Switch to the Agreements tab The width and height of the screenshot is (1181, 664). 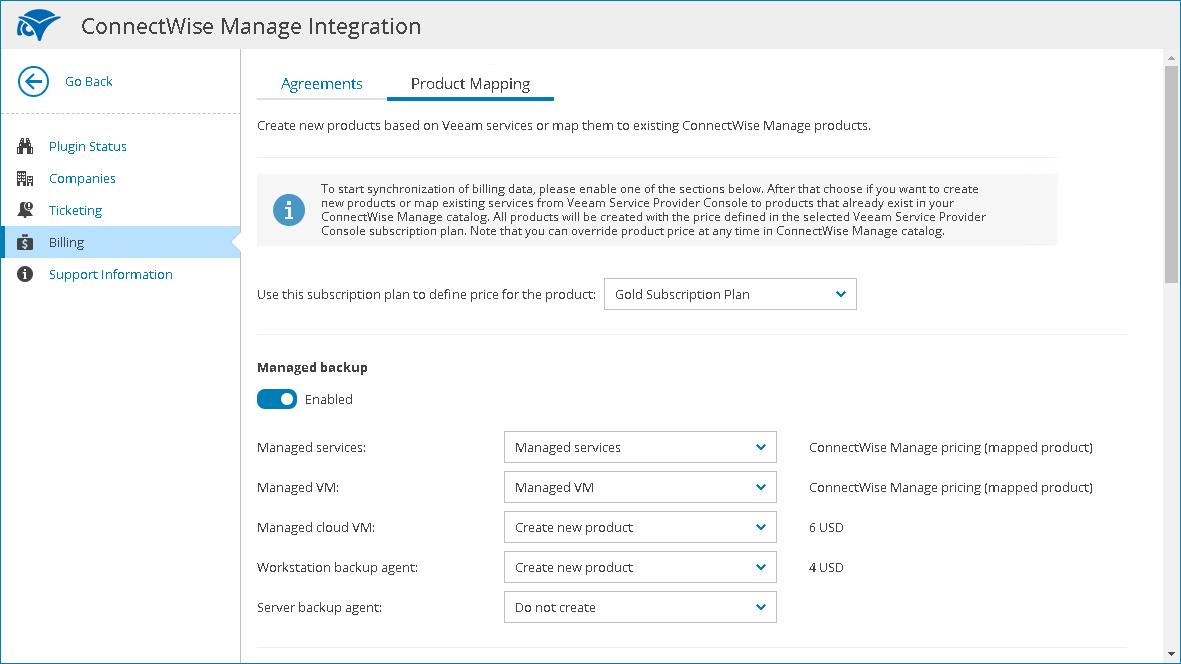[x=321, y=84]
